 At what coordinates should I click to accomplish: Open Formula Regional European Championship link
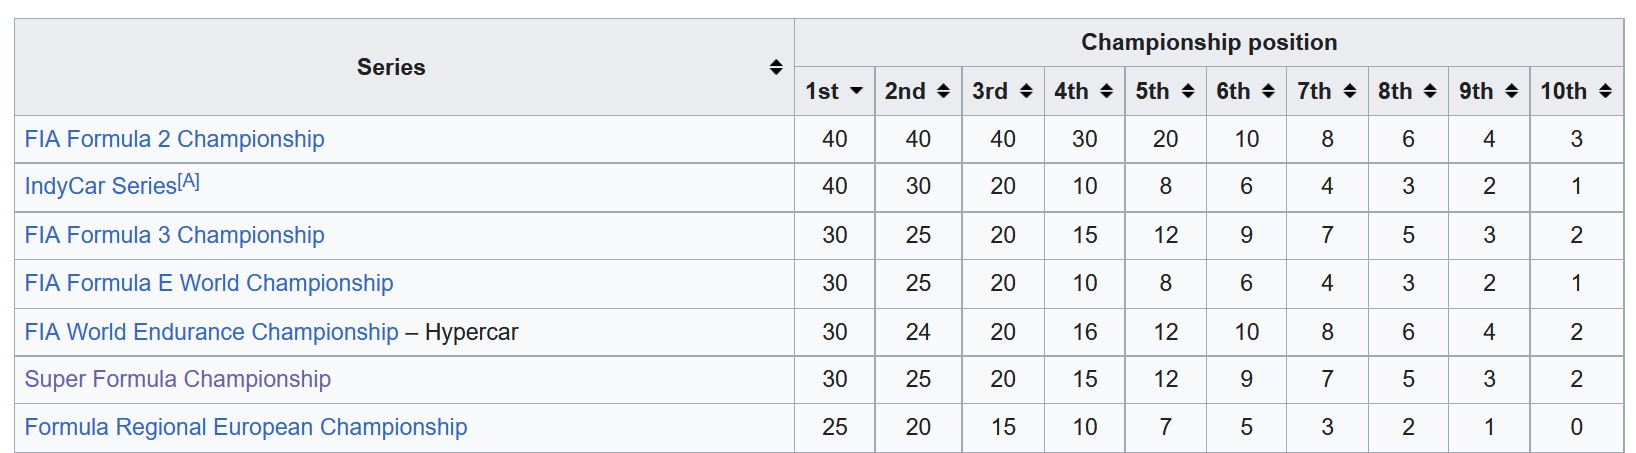(x=245, y=427)
